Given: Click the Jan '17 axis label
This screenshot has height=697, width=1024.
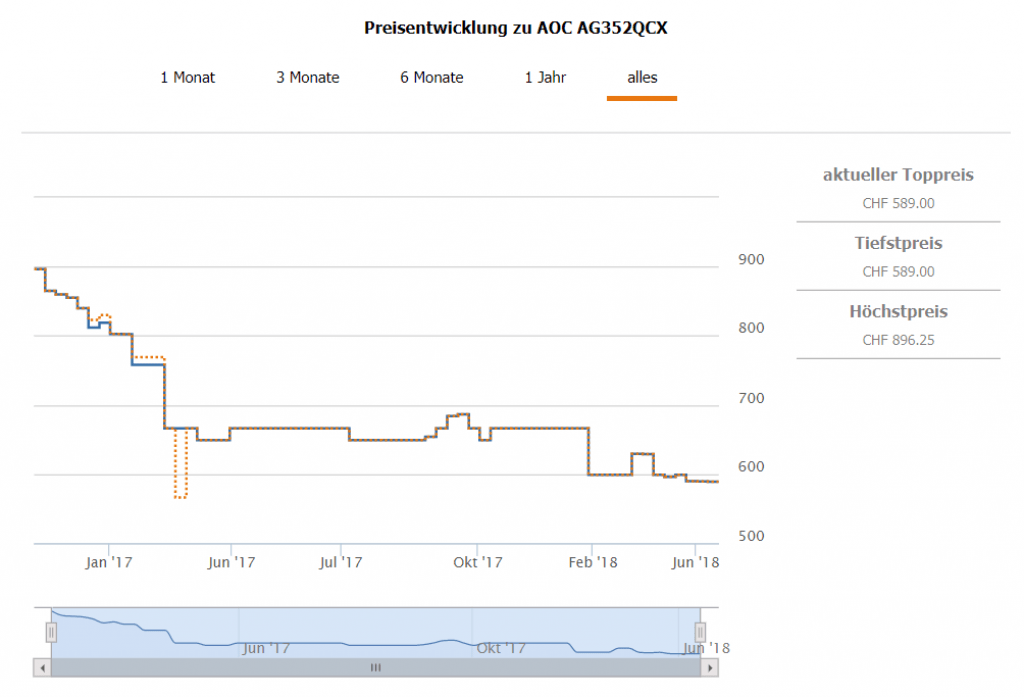Looking at the screenshot, I should 109,563.
